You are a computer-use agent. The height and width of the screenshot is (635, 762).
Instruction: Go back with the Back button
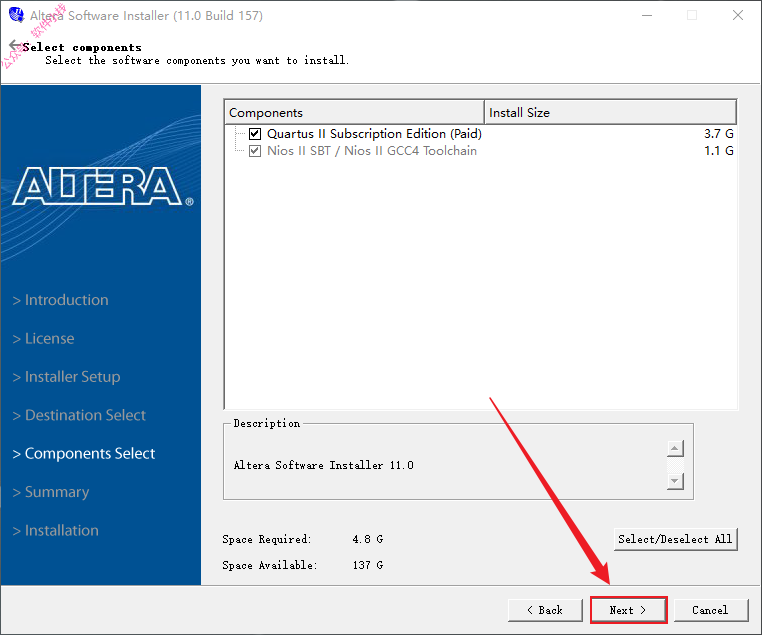coord(545,610)
